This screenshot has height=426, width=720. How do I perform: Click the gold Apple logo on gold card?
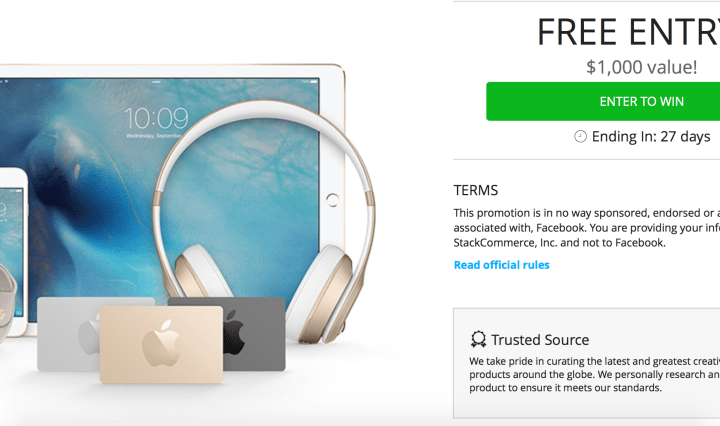(161, 343)
